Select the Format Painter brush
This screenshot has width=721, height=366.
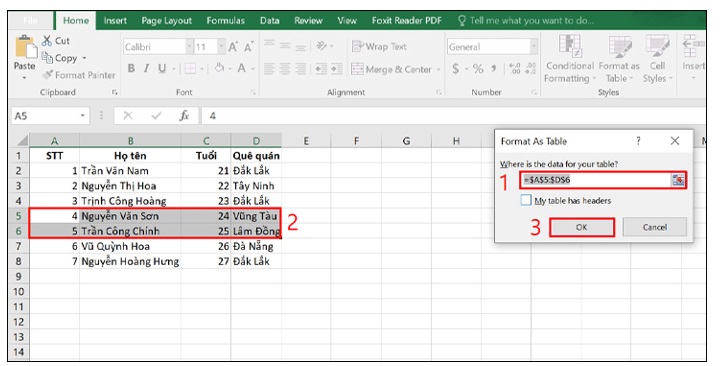[x=47, y=75]
